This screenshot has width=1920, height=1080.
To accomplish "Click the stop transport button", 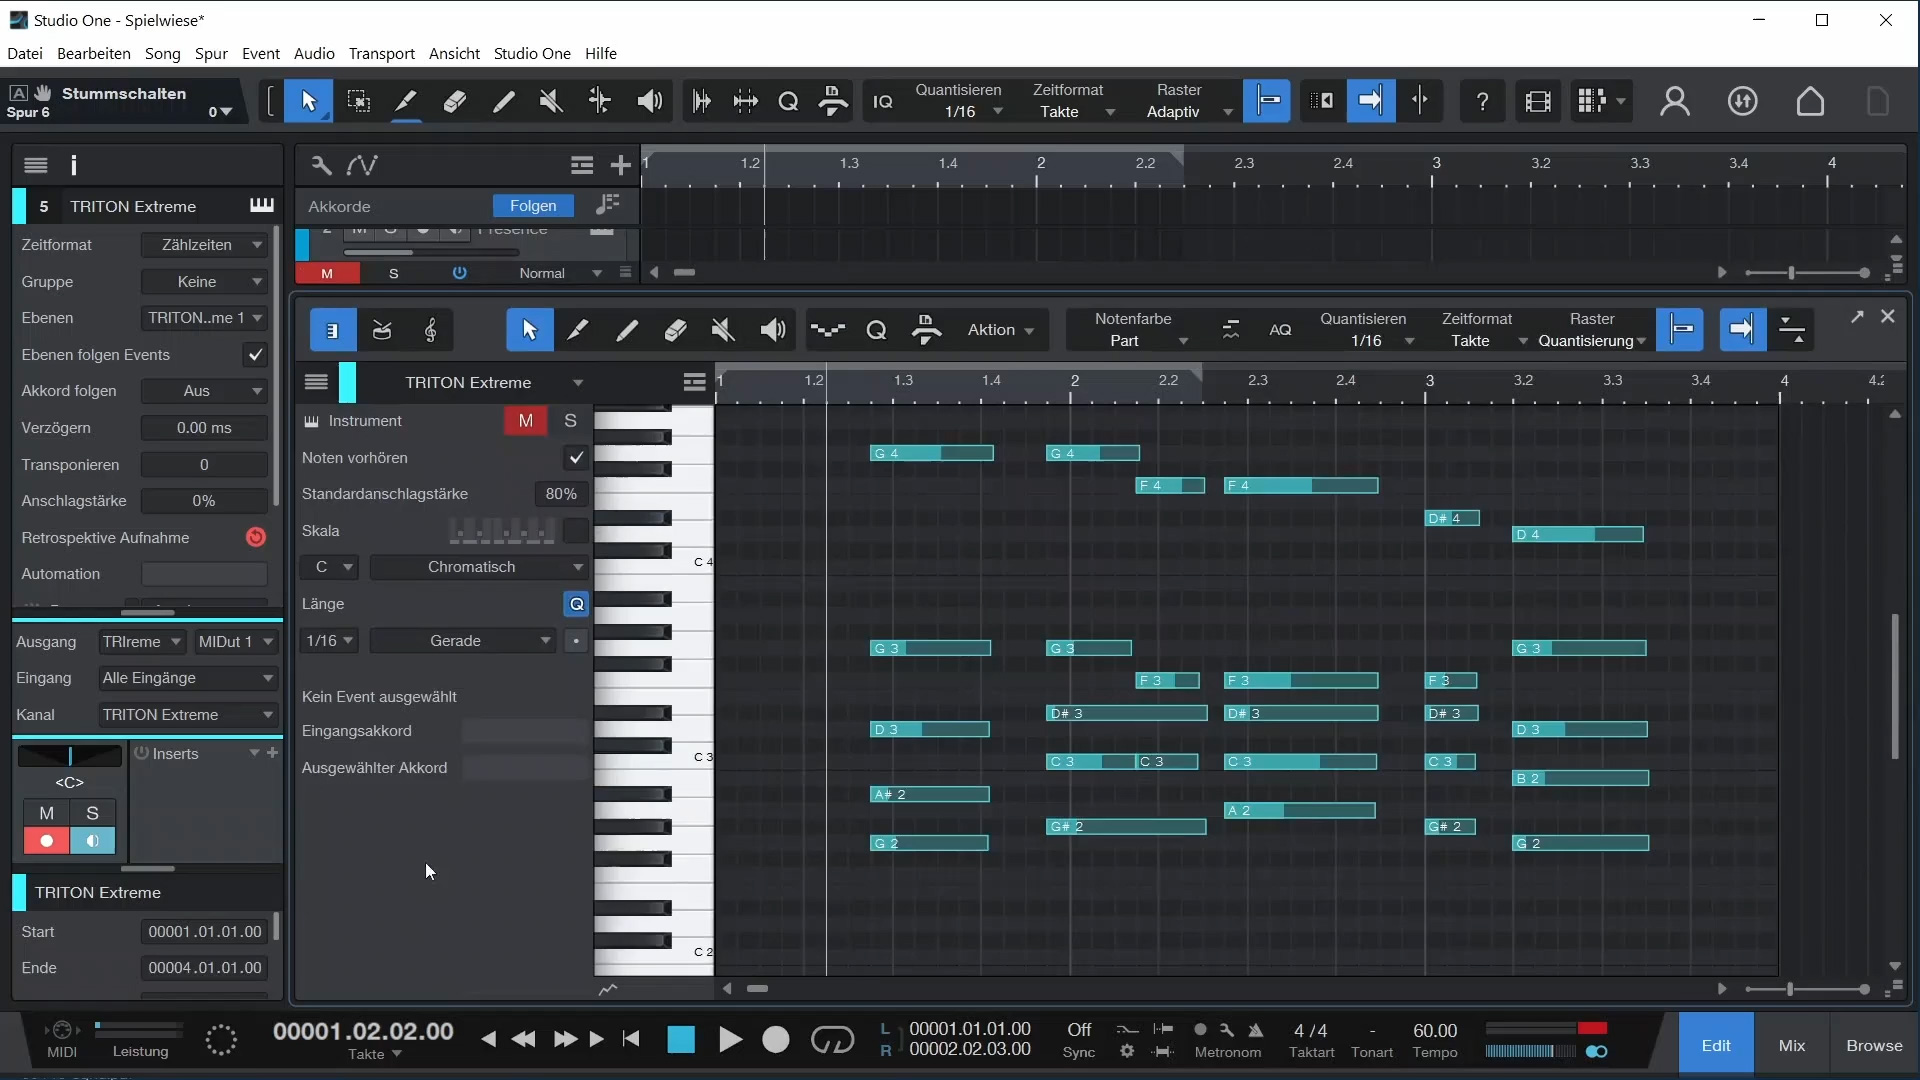I will [x=681, y=1040].
